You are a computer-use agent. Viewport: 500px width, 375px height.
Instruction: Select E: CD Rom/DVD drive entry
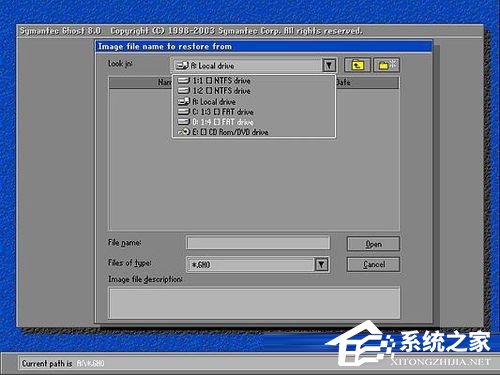[254, 132]
